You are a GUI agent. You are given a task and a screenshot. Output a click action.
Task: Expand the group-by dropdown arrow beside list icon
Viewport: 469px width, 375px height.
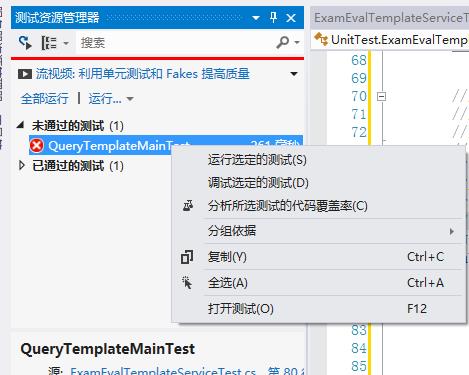[66, 43]
